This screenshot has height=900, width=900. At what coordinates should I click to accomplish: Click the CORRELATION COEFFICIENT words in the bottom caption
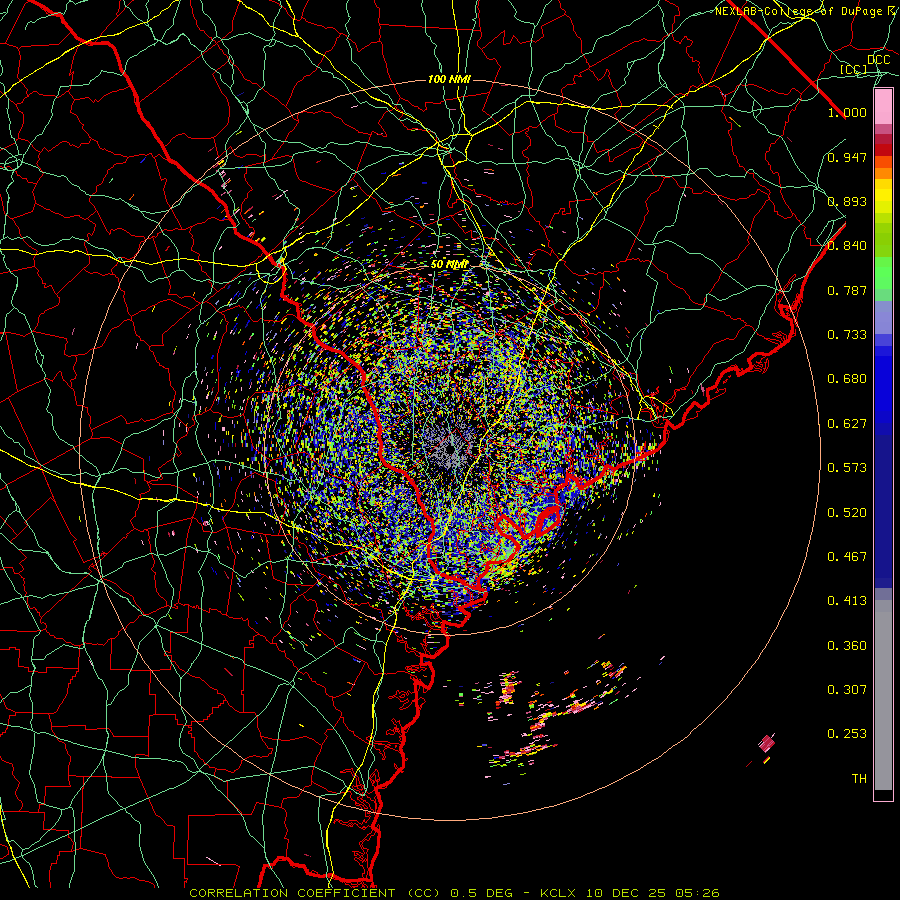tap(293, 893)
